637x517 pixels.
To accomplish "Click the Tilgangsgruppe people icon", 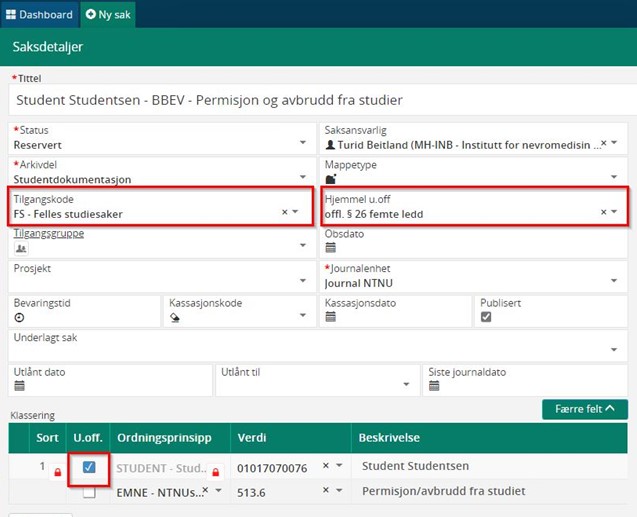I will tap(21, 248).
